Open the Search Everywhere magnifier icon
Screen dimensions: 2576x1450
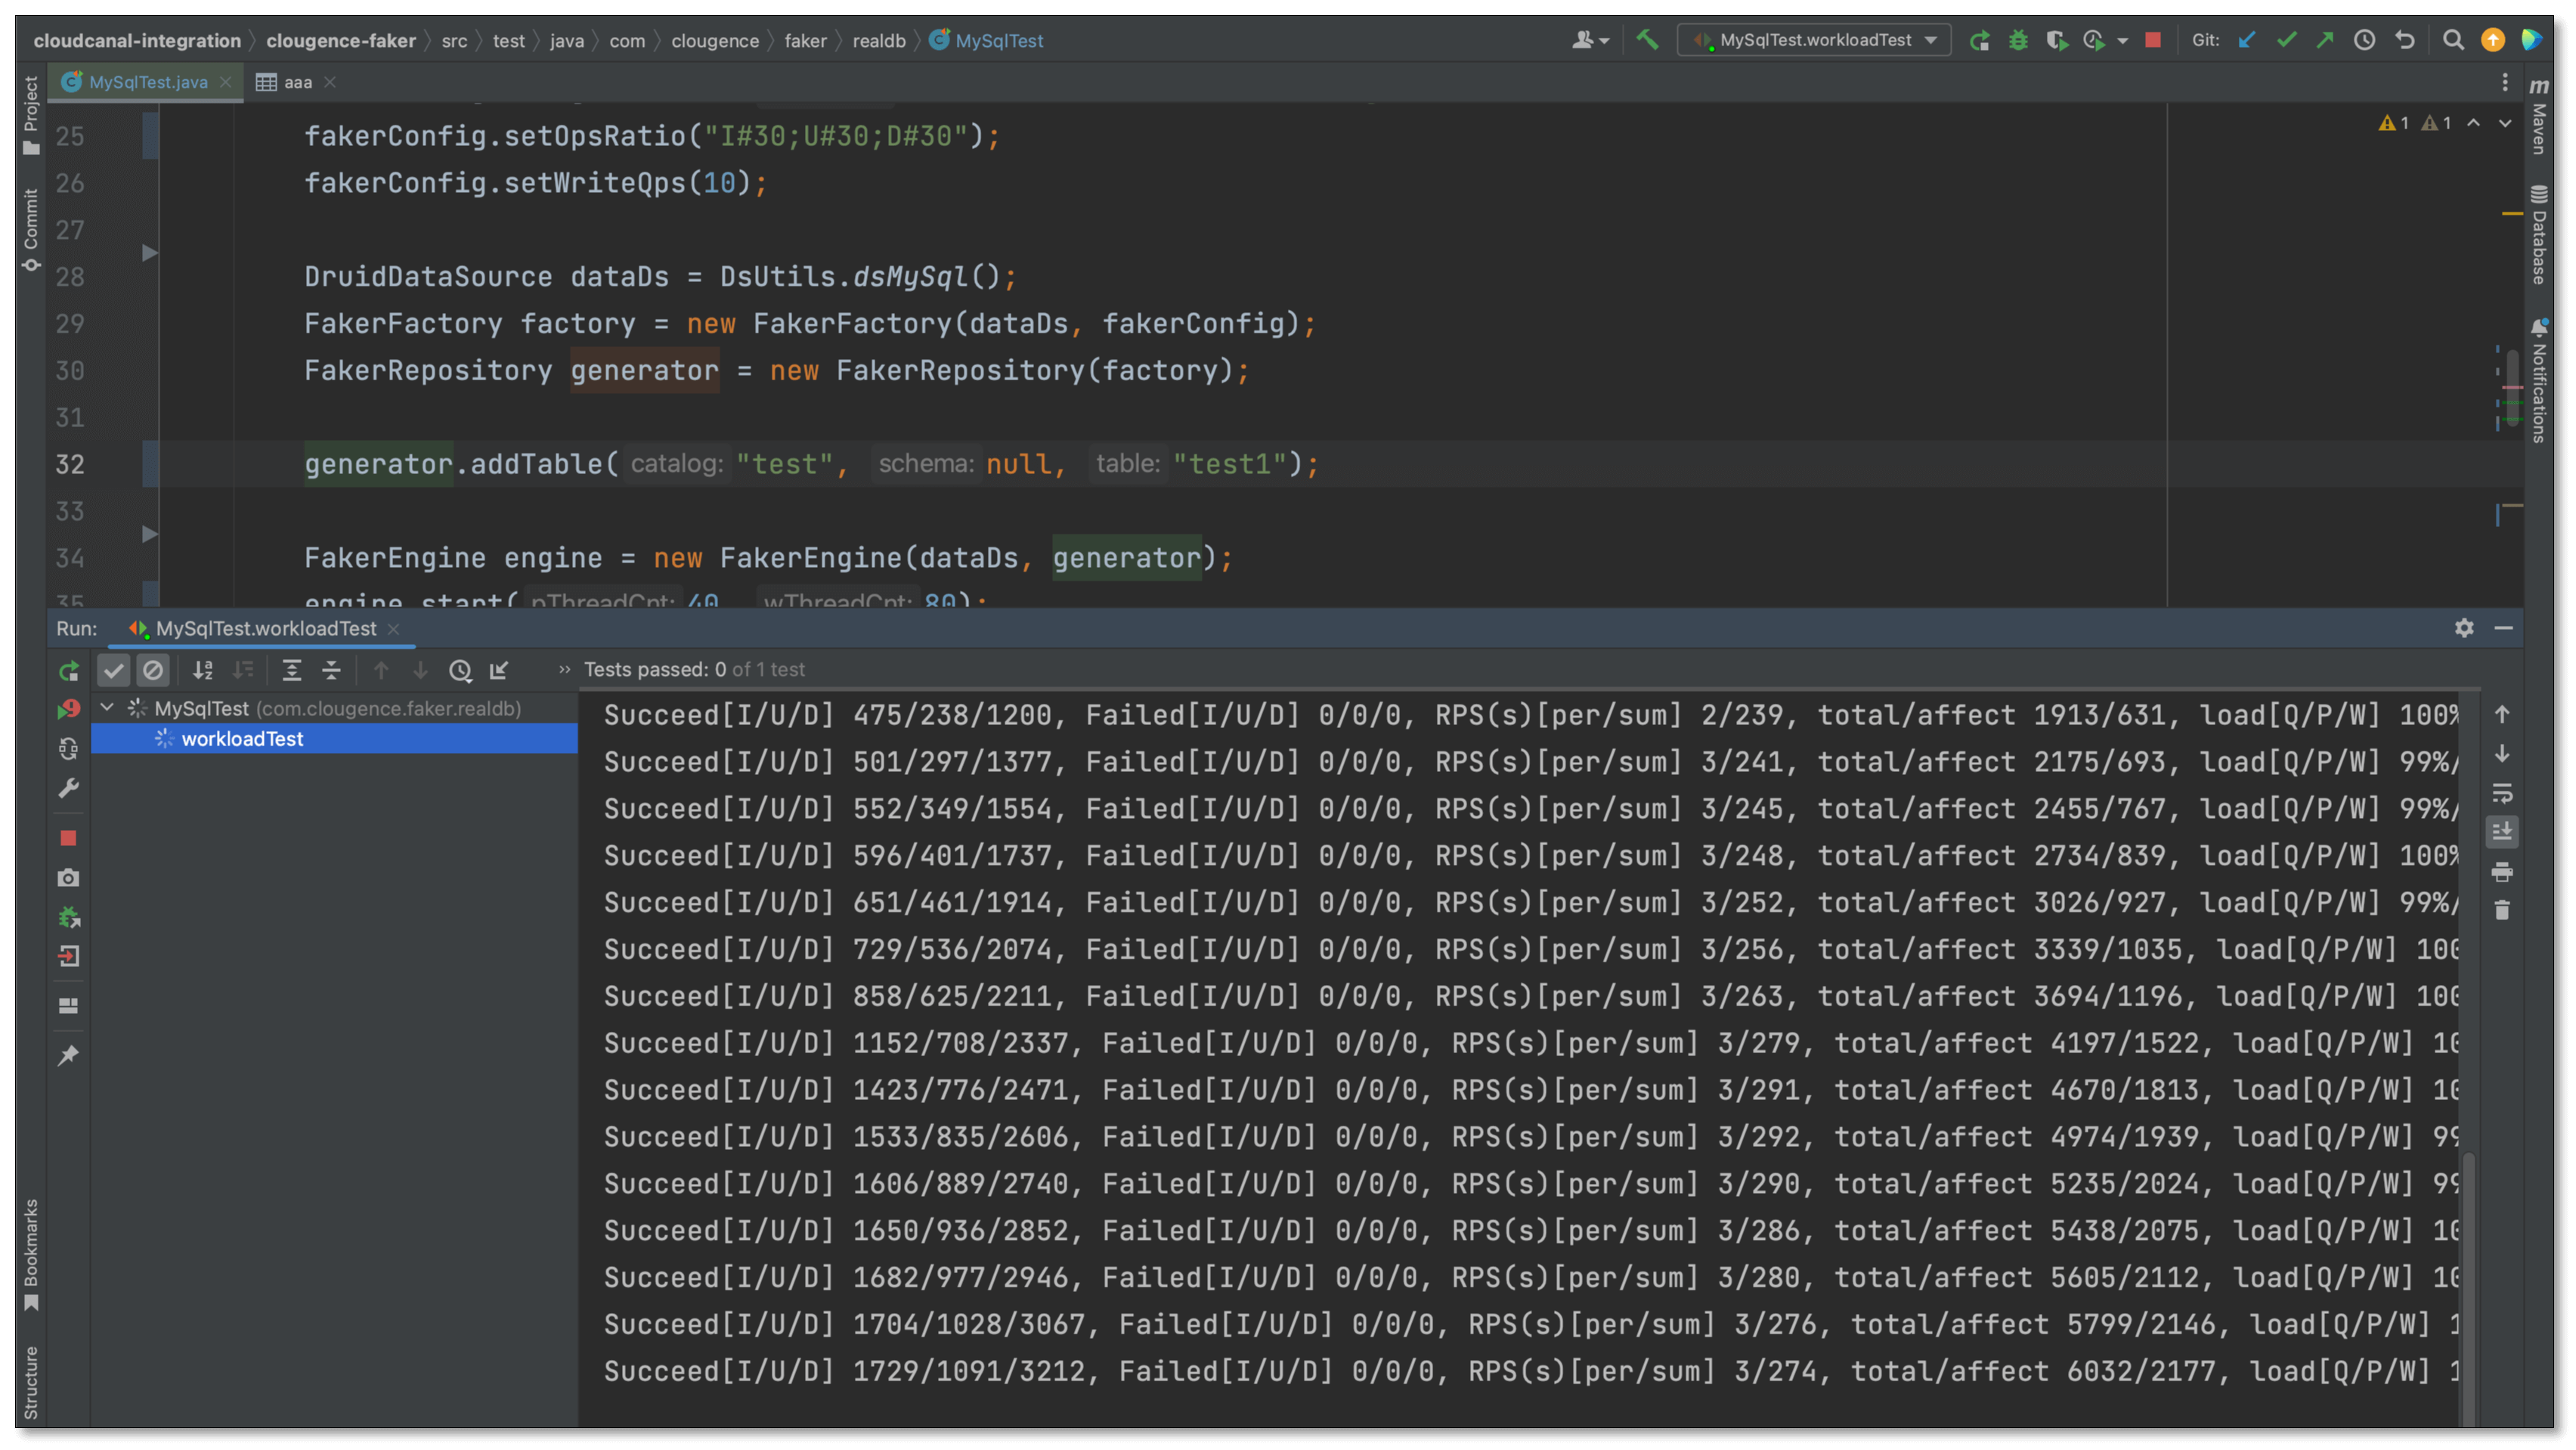tap(2453, 40)
